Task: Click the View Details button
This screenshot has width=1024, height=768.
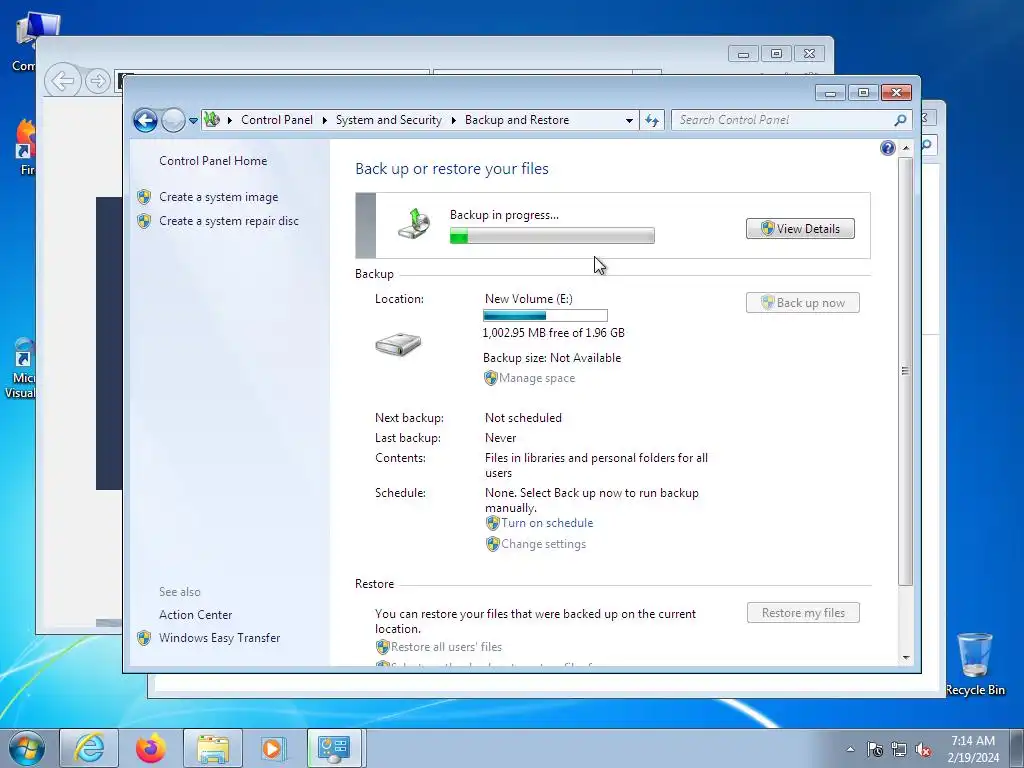Action: pyautogui.click(x=800, y=229)
